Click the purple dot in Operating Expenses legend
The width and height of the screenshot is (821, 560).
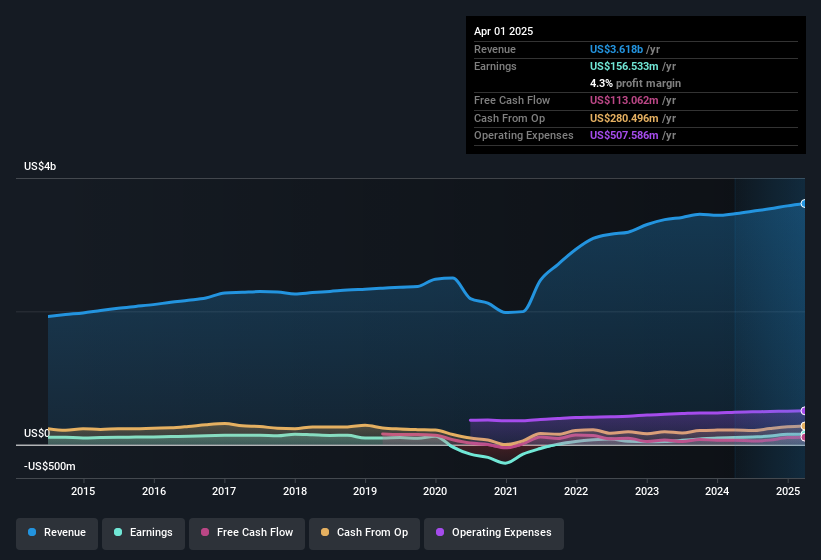440,532
